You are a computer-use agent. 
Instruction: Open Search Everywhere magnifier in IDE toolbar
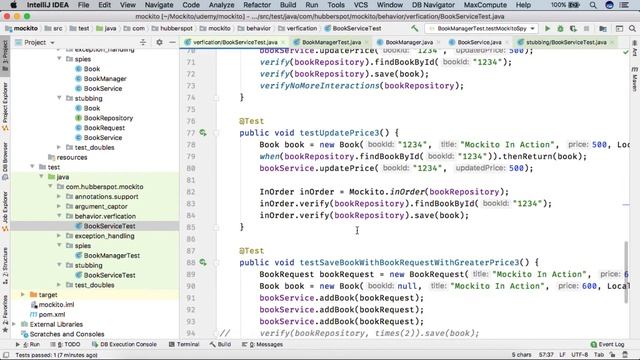tap(632, 29)
